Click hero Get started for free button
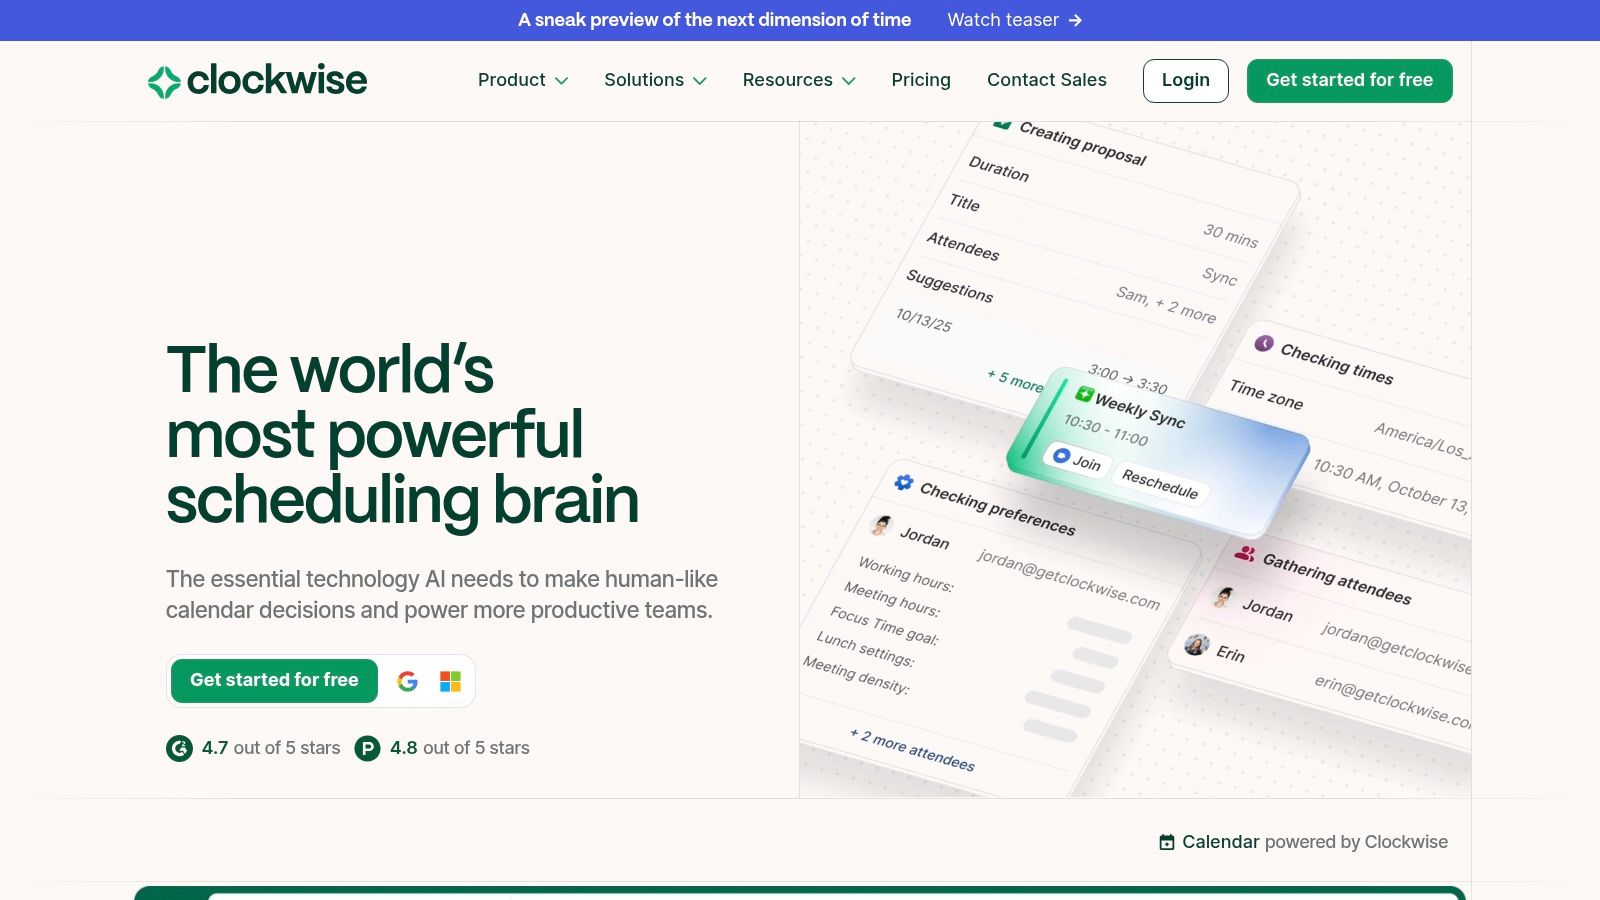The height and width of the screenshot is (900, 1600). [274, 681]
